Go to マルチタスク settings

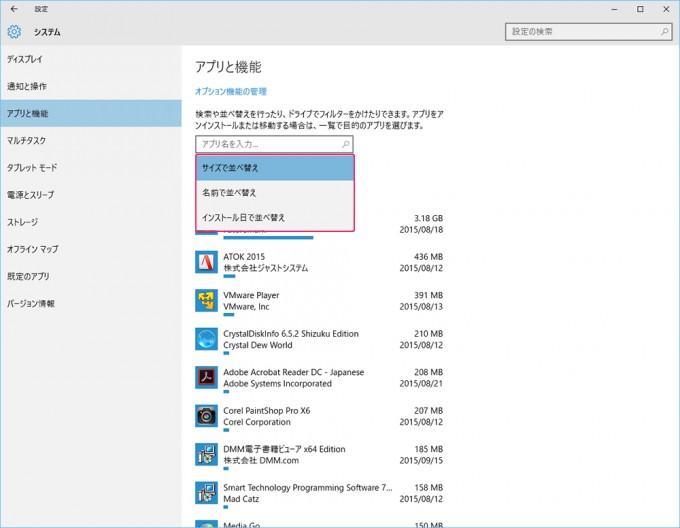coord(91,140)
